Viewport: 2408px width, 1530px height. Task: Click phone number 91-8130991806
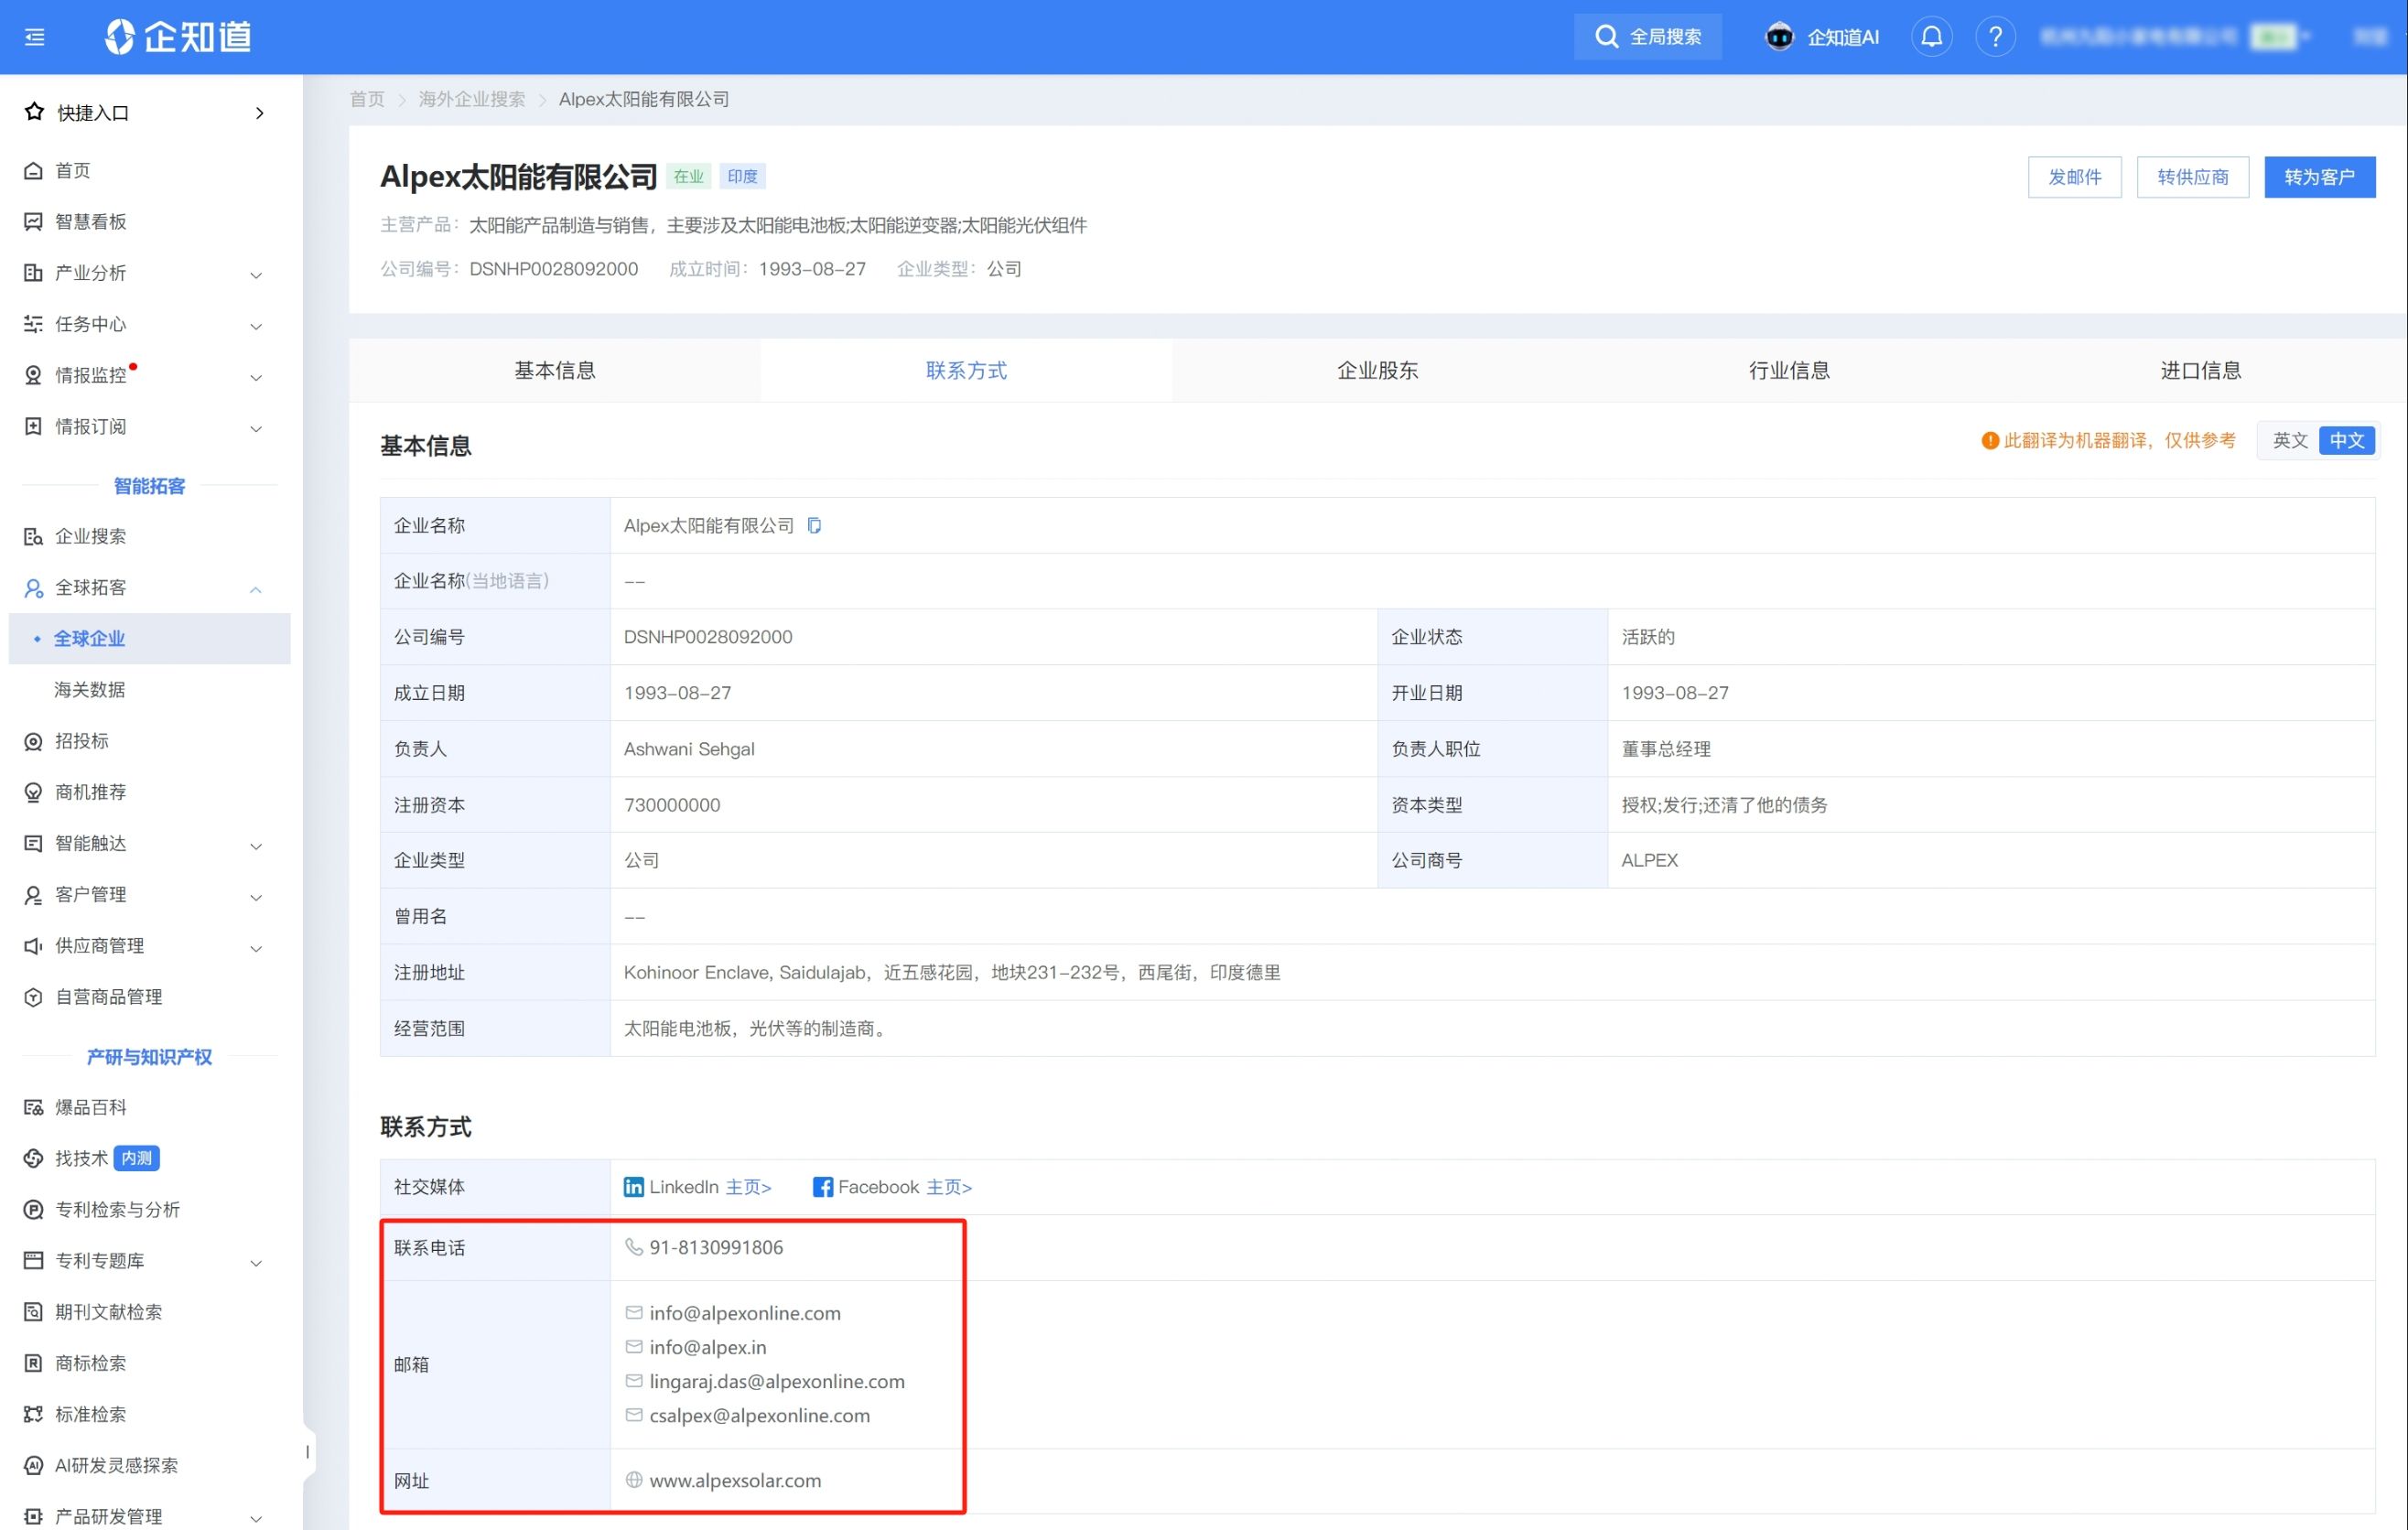pyautogui.click(x=715, y=1247)
